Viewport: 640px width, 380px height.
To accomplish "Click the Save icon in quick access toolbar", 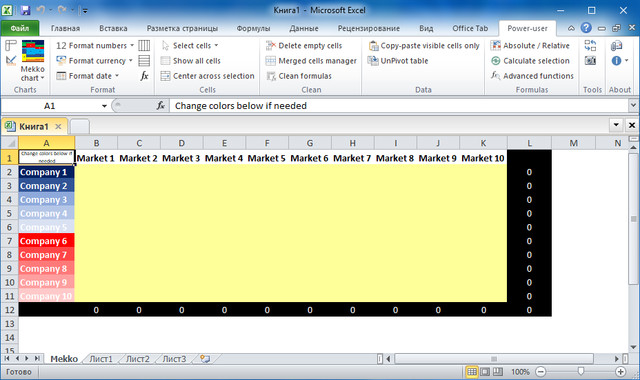I will [x=25, y=10].
